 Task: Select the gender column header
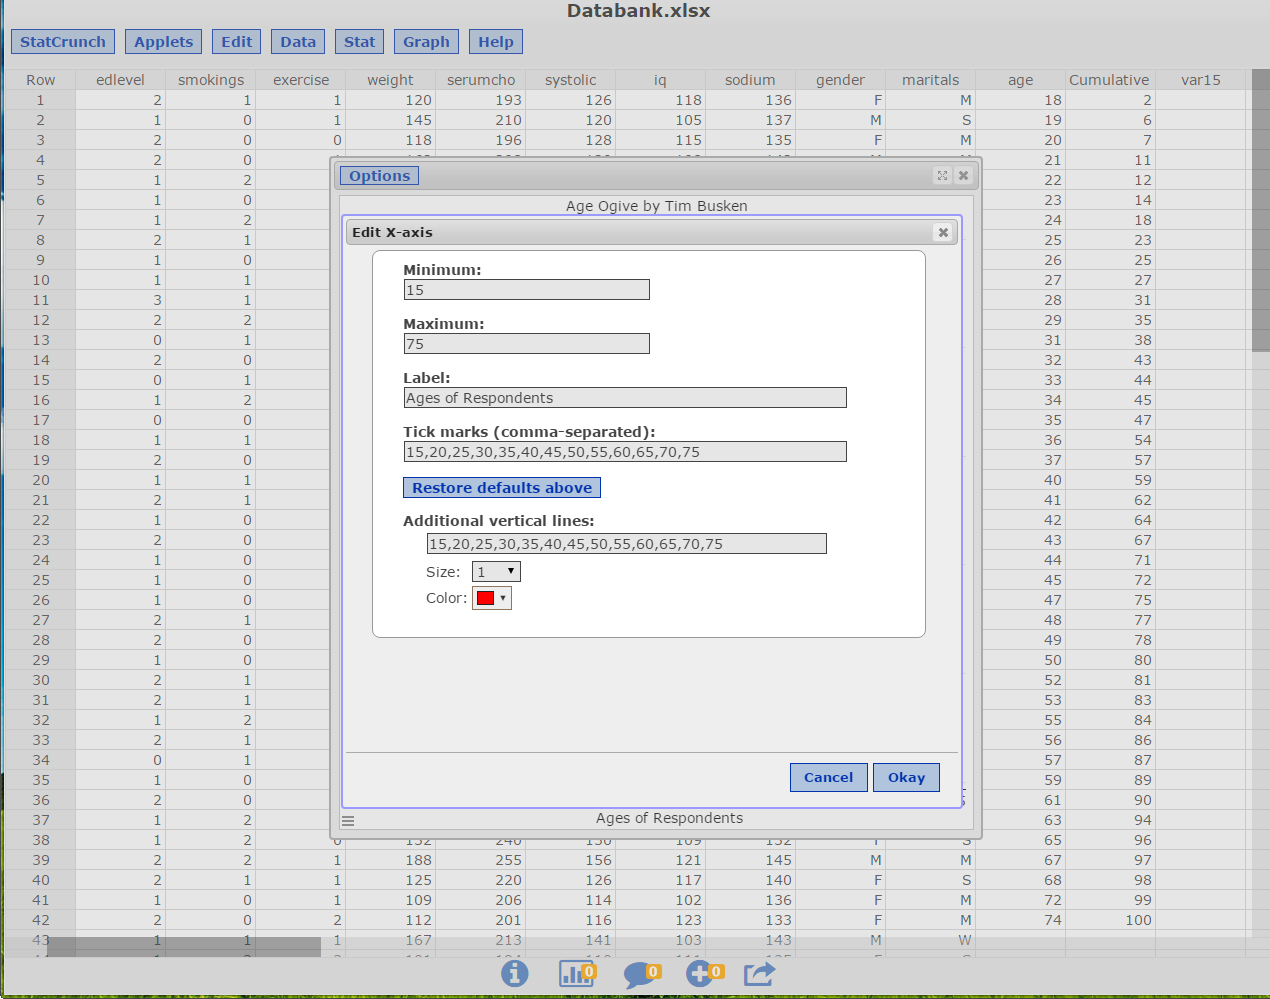click(840, 80)
